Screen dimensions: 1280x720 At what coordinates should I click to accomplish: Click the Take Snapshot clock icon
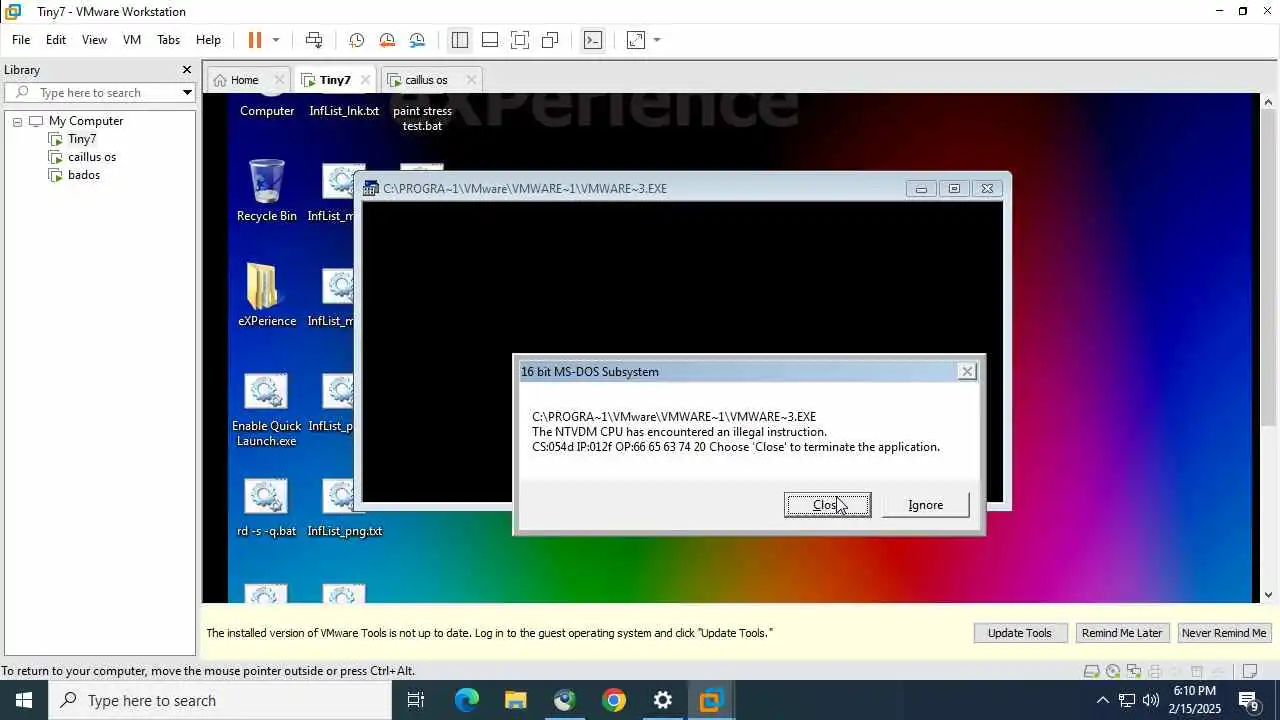(356, 40)
